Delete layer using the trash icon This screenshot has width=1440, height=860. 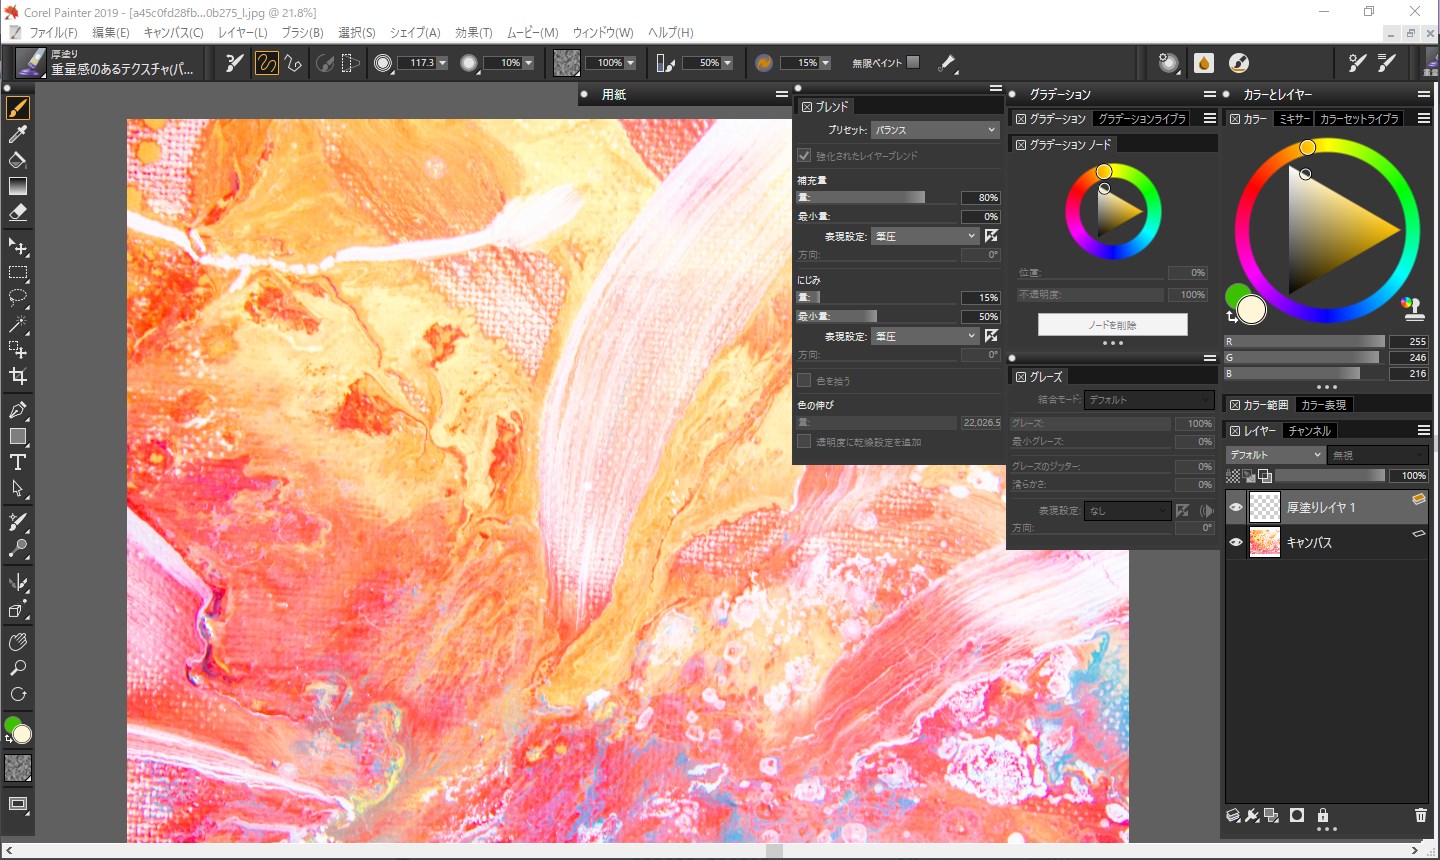pyautogui.click(x=1421, y=816)
